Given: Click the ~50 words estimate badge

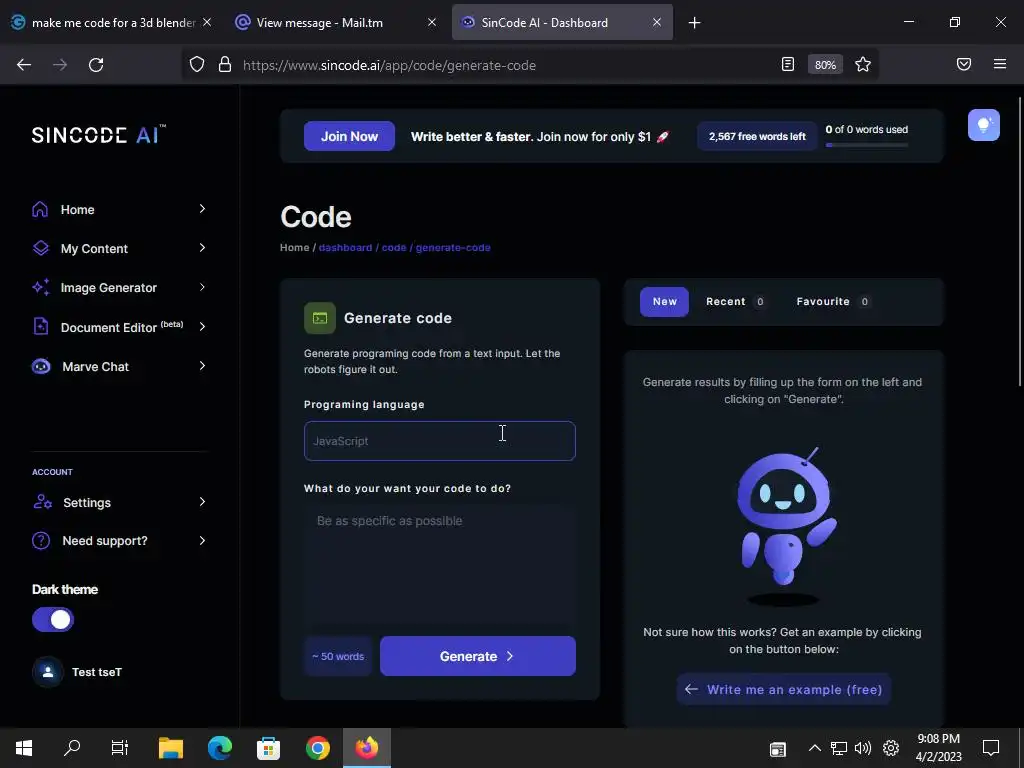Looking at the screenshot, I should pos(338,656).
